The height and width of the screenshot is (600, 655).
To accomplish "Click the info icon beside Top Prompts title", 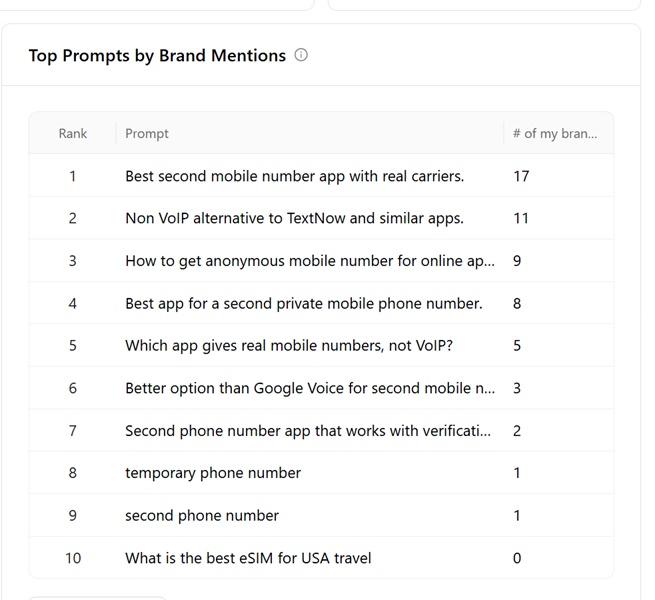I will tap(301, 56).
